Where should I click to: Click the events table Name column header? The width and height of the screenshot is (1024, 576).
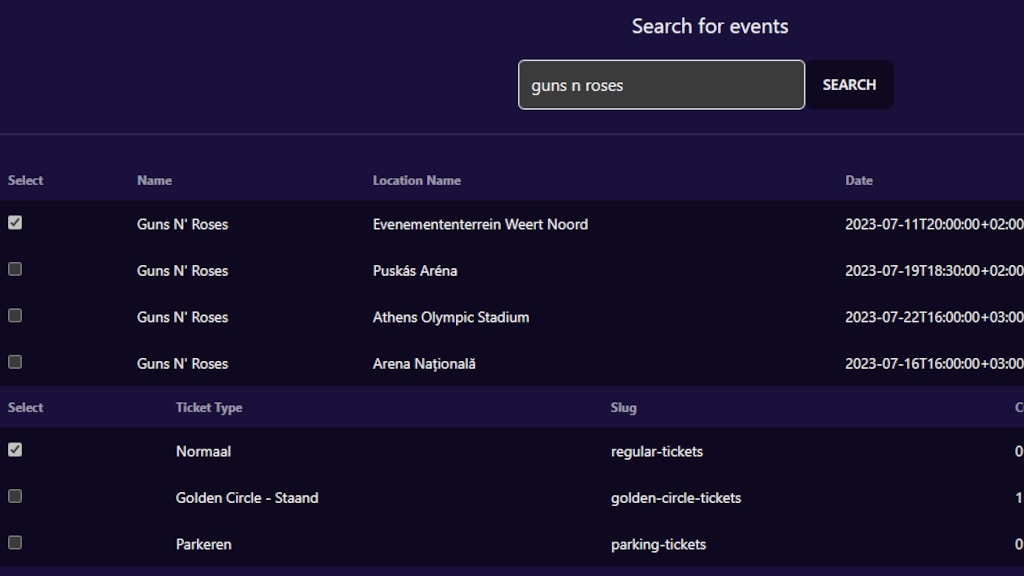(154, 181)
